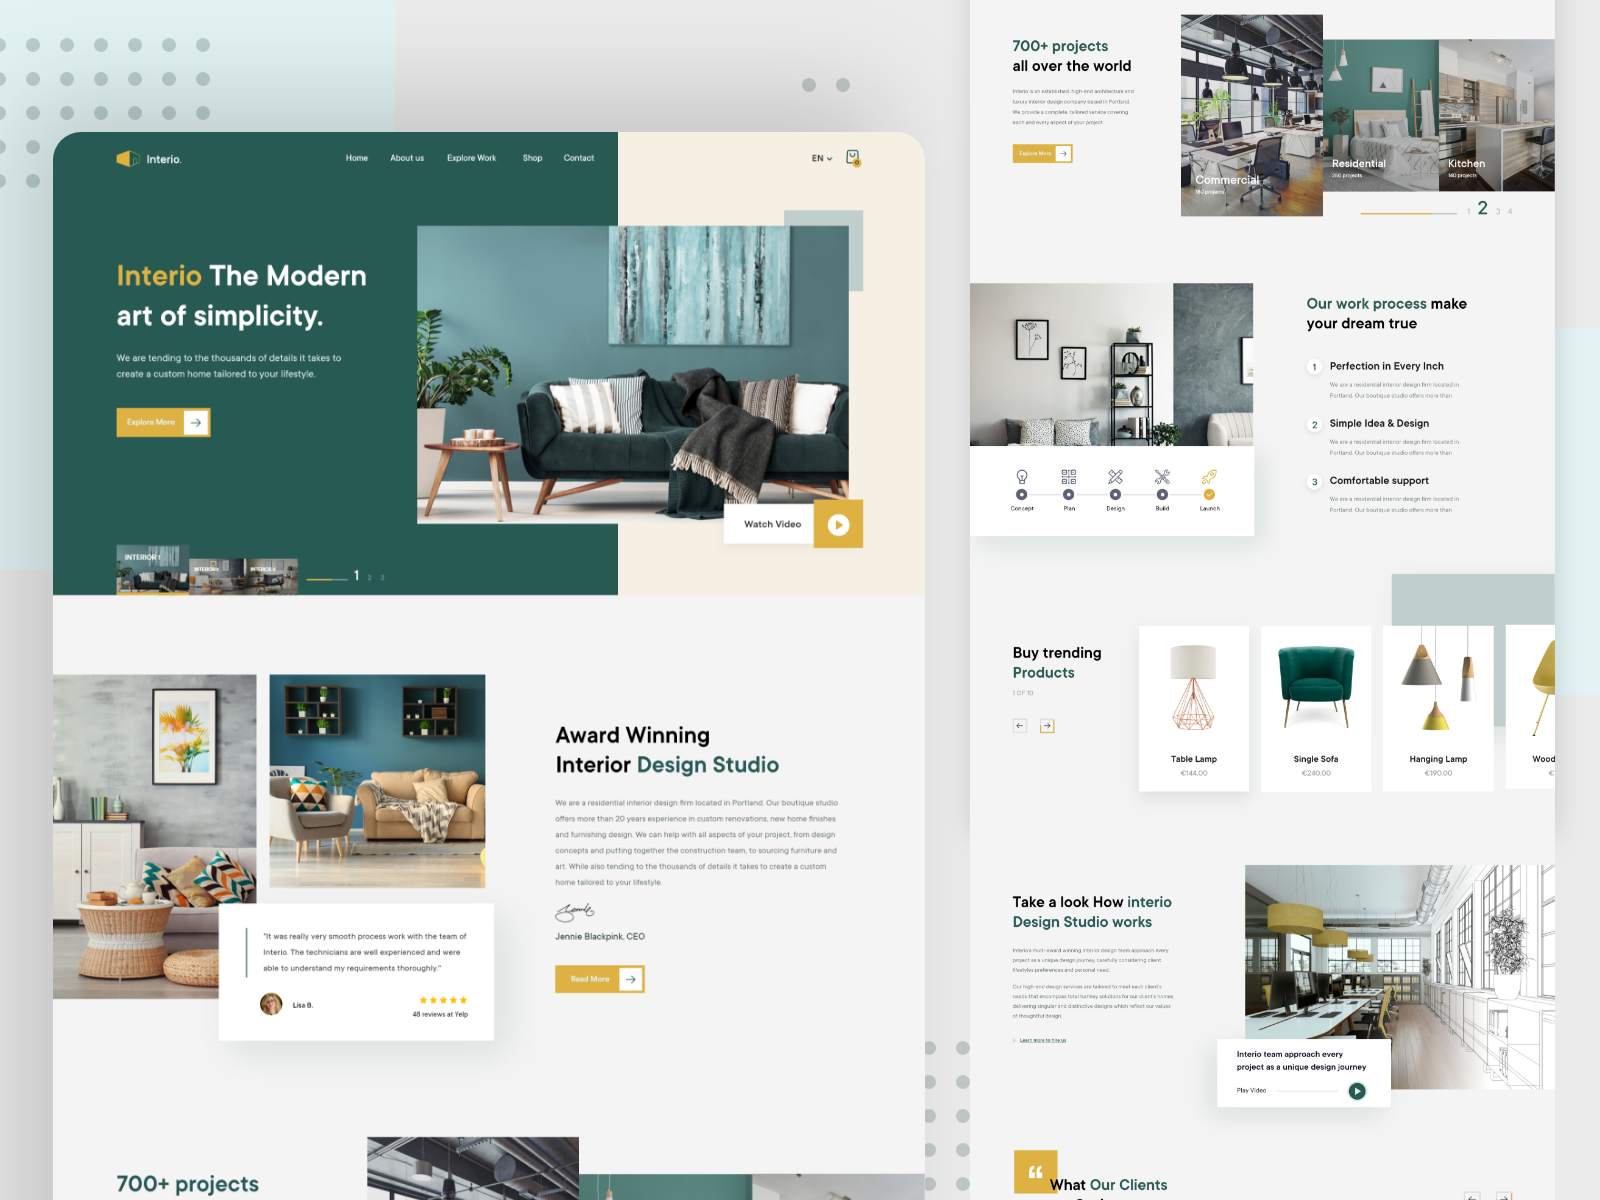
Task: Click the Concept lightbulb process icon
Action: pyautogui.click(x=1021, y=477)
